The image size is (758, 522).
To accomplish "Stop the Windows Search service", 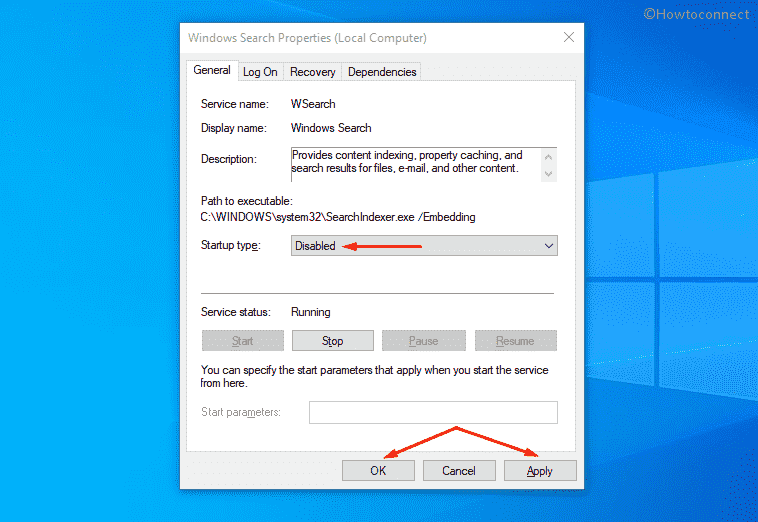I will [333, 341].
